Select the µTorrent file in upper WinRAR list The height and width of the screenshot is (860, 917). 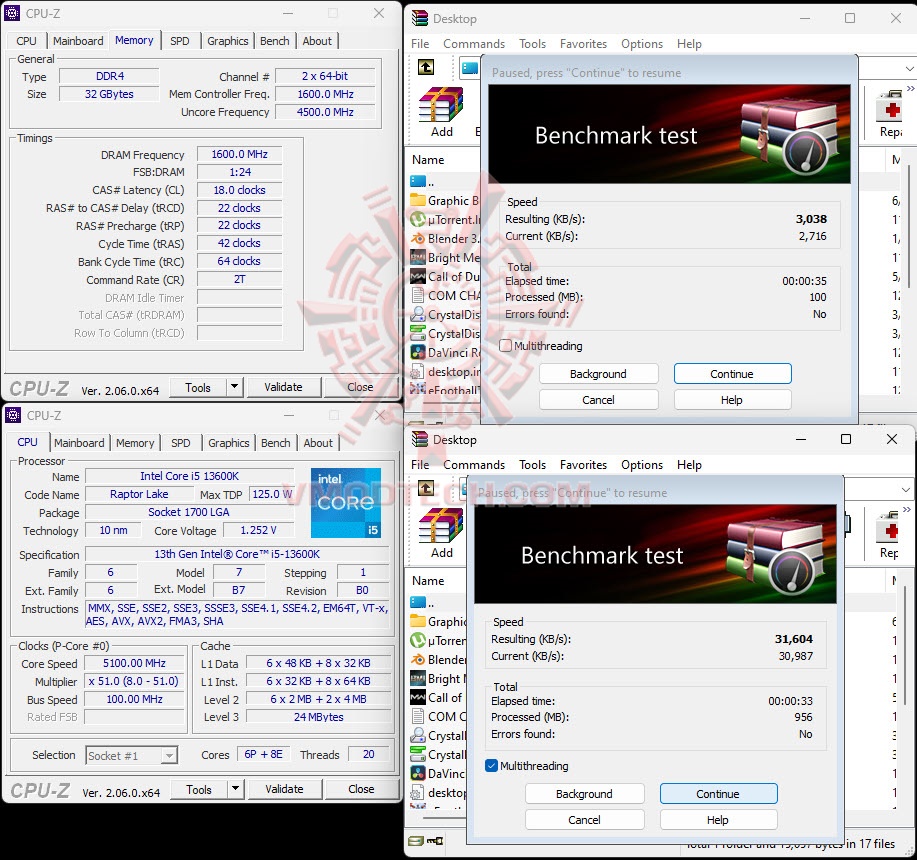(x=445, y=220)
